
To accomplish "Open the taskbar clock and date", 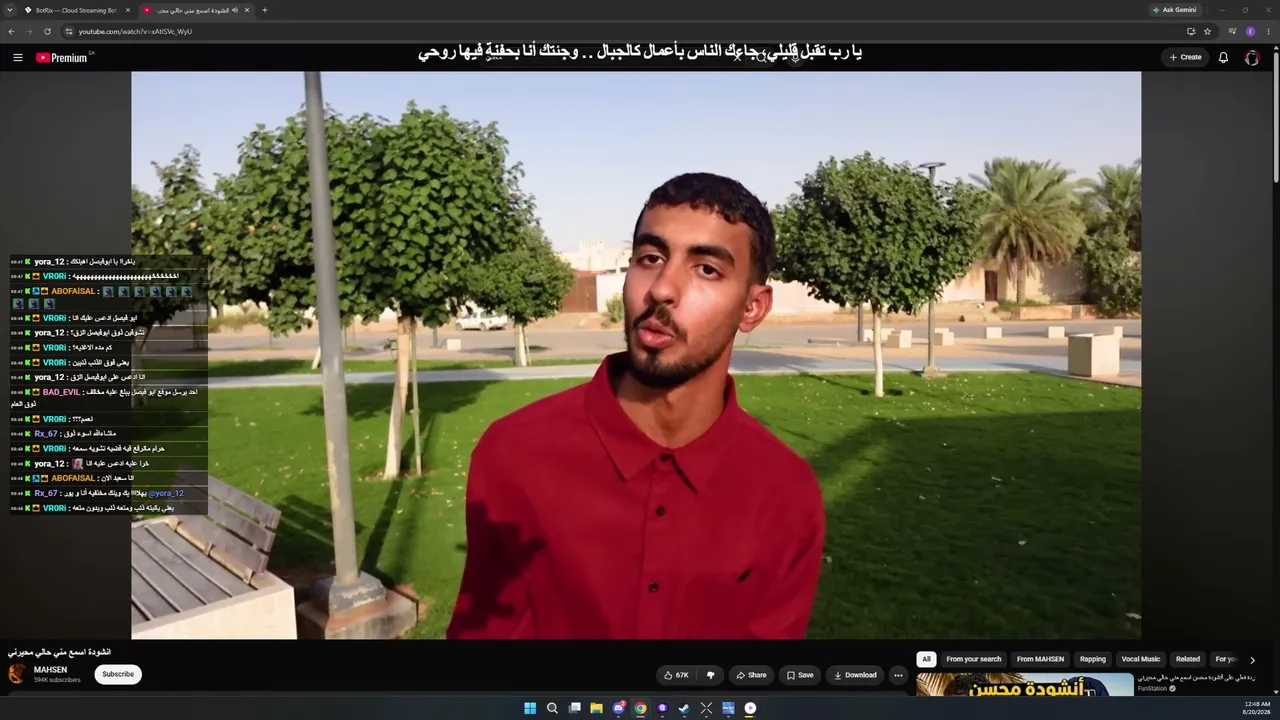I will click(1257, 708).
